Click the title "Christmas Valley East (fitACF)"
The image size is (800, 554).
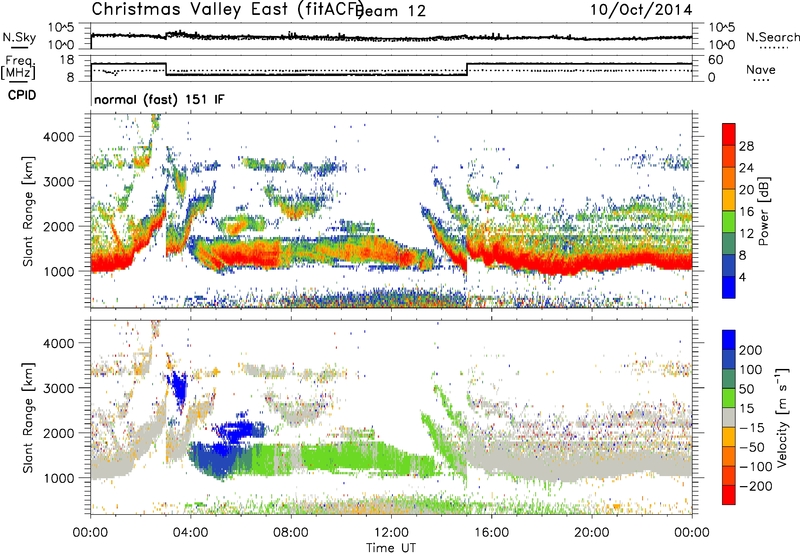(228, 10)
